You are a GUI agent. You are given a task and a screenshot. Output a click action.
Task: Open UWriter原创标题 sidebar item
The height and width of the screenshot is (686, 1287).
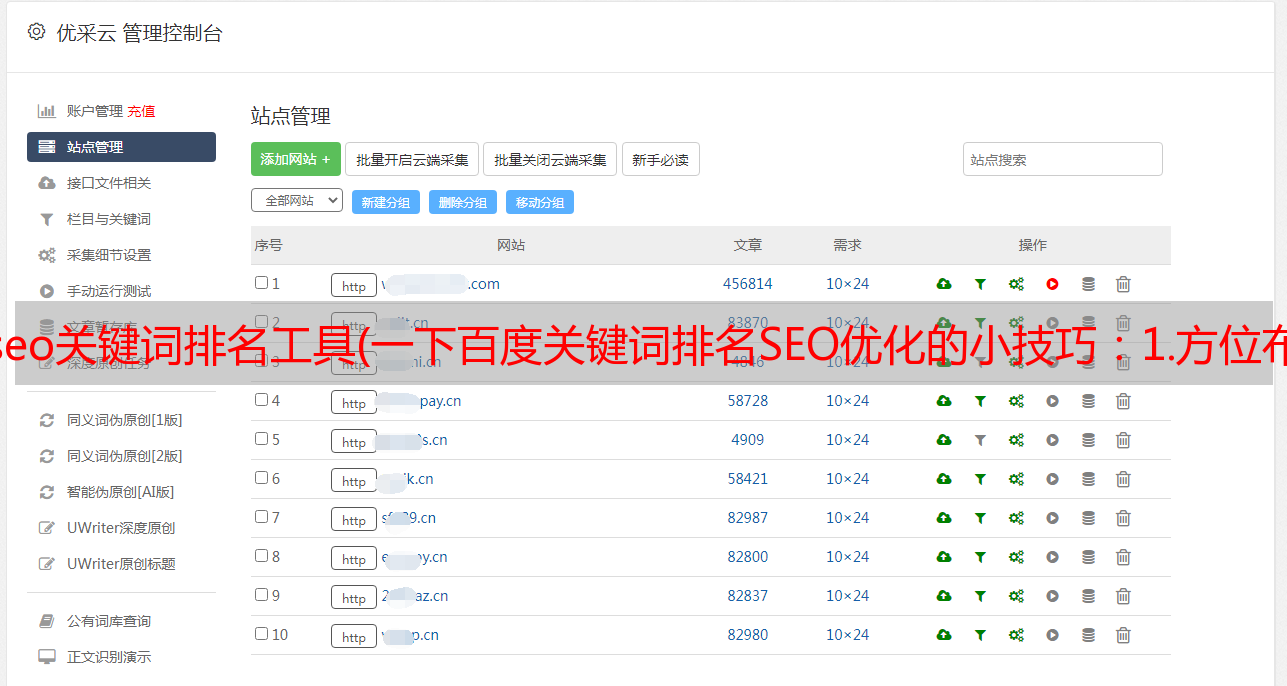(x=121, y=564)
